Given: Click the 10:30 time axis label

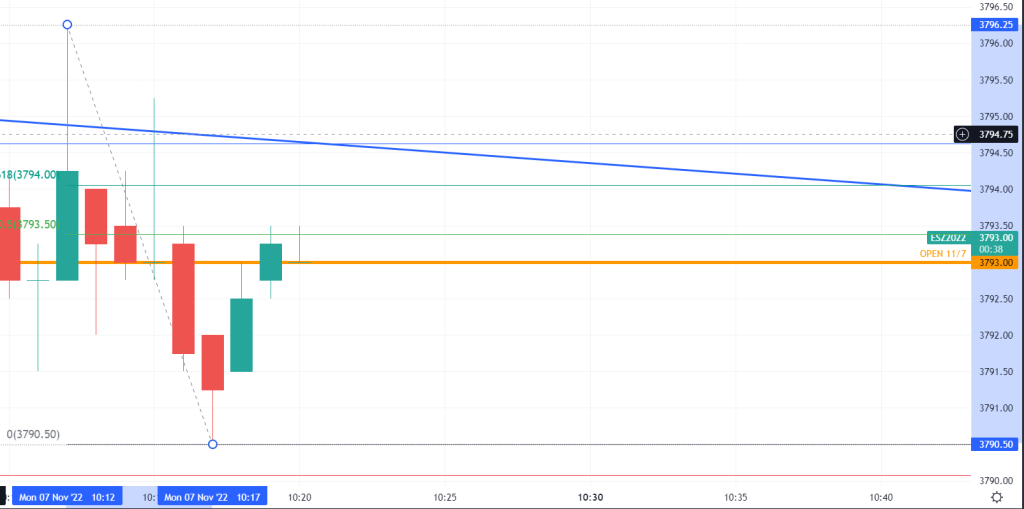Looking at the screenshot, I should (x=590, y=497).
